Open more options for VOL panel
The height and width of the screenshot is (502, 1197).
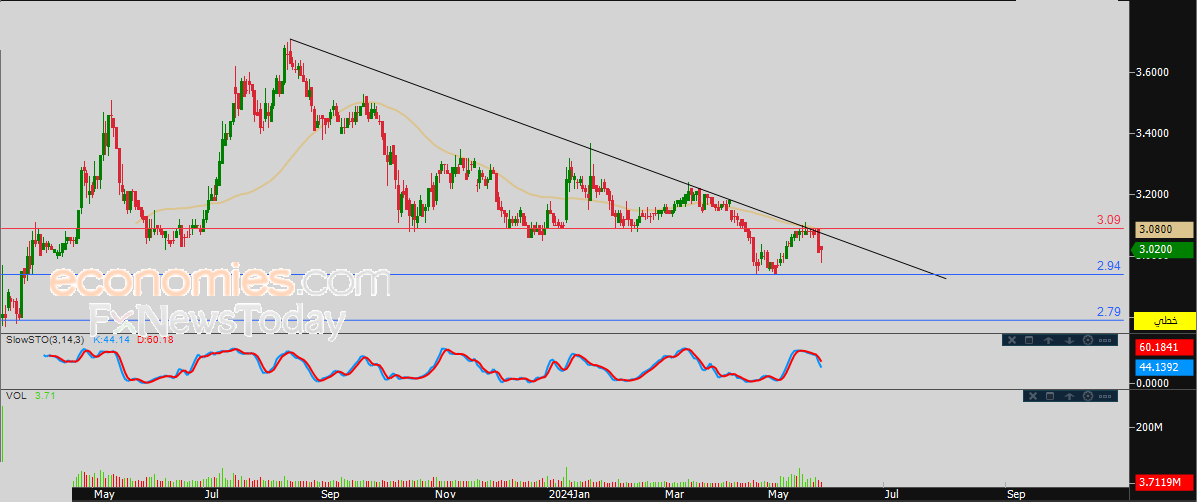pyautogui.click(x=1105, y=396)
